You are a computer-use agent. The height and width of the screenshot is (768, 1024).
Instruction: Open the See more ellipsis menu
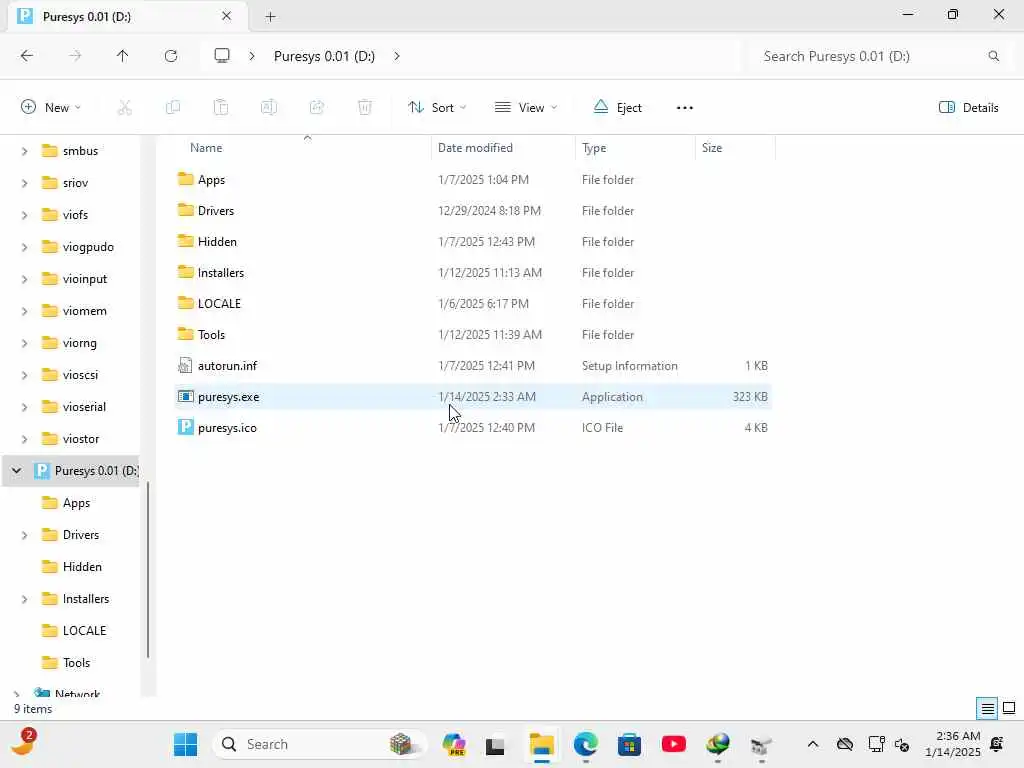coord(684,108)
